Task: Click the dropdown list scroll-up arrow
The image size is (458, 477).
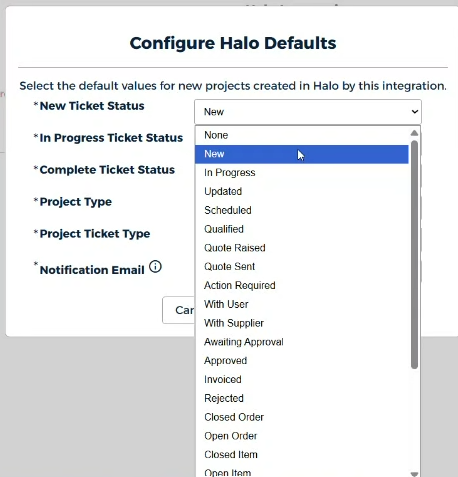Action: (414, 133)
